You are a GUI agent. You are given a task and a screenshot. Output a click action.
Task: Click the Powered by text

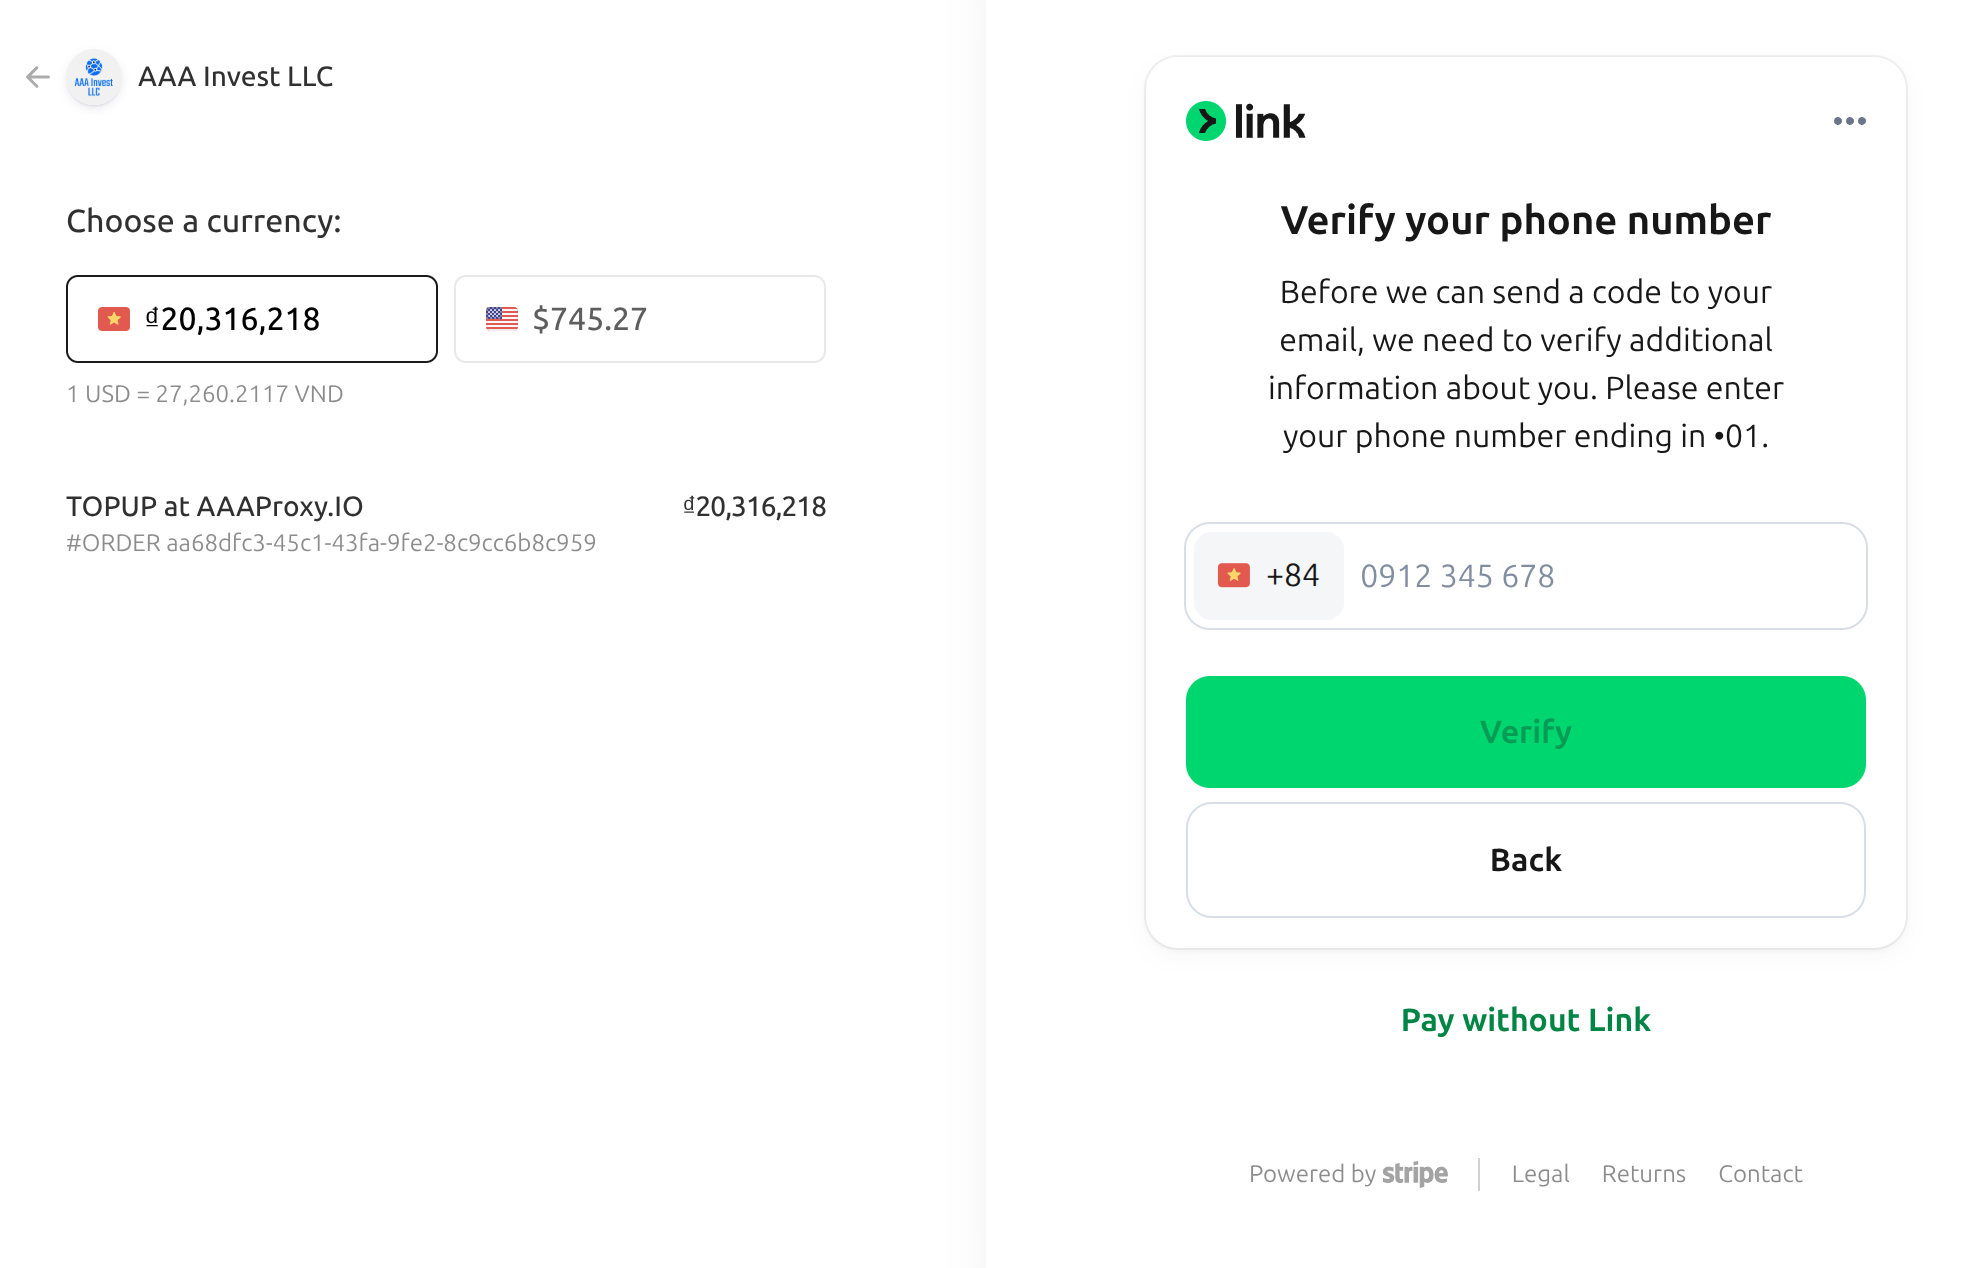[1312, 1174]
